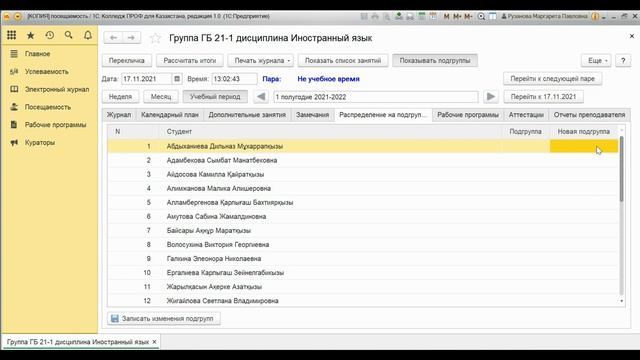The height and width of the screenshot is (360, 640).
Task: Open the sections grid menu icon
Action: 11,36
